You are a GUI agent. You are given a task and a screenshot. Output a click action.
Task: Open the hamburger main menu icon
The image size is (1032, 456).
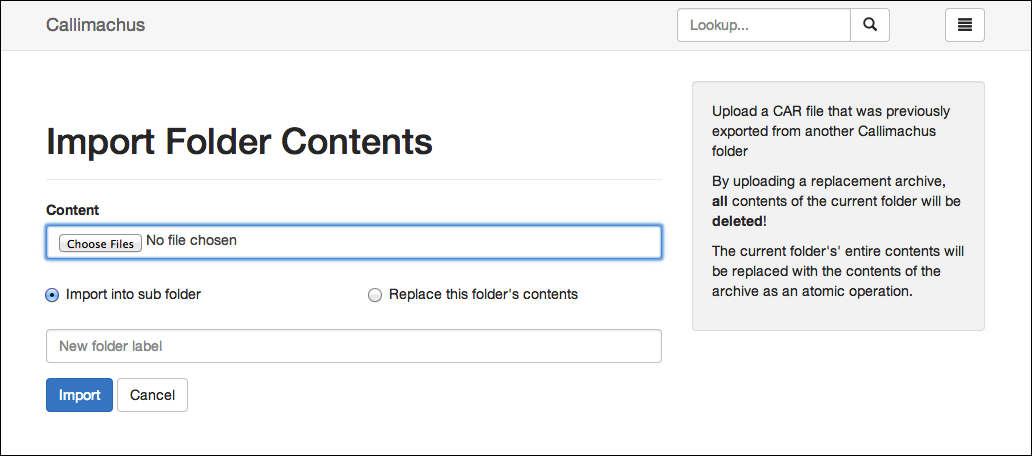pos(964,25)
